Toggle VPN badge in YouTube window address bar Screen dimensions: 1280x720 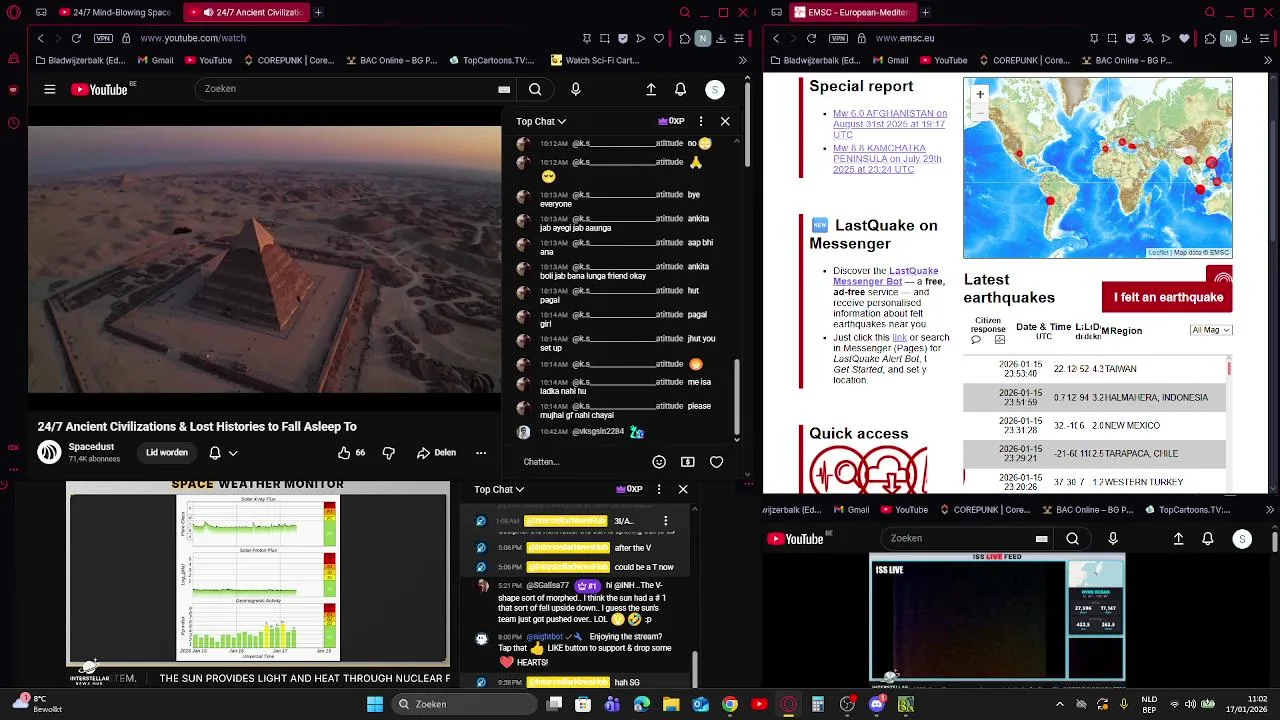click(103, 38)
